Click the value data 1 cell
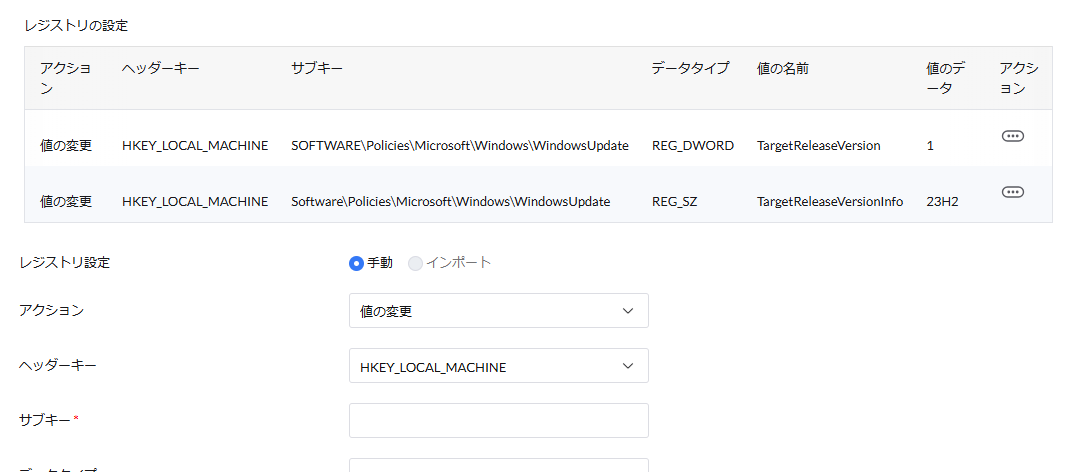1076x472 pixels. coord(930,145)
